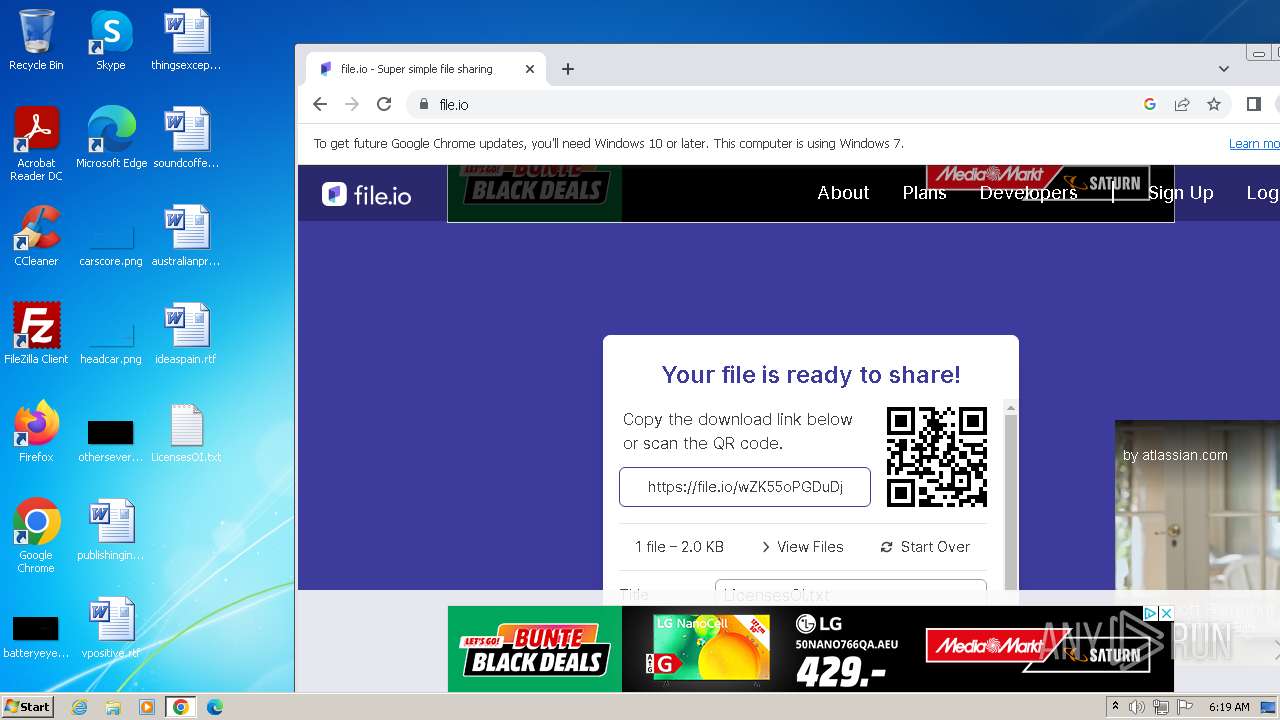Open Edge from the taskbar
The image size is (1280, 720).
214,707
